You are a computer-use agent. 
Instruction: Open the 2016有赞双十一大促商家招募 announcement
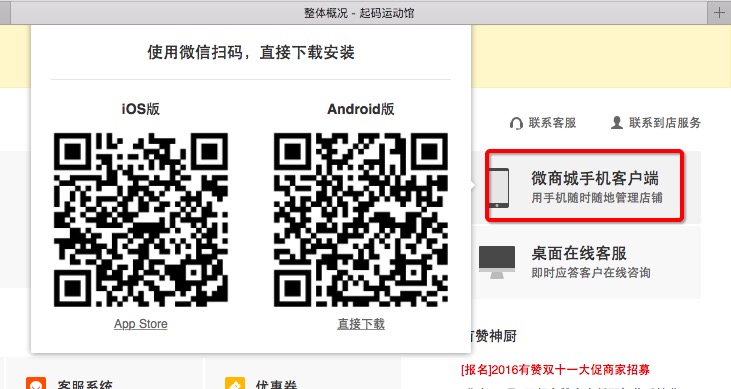555,370
